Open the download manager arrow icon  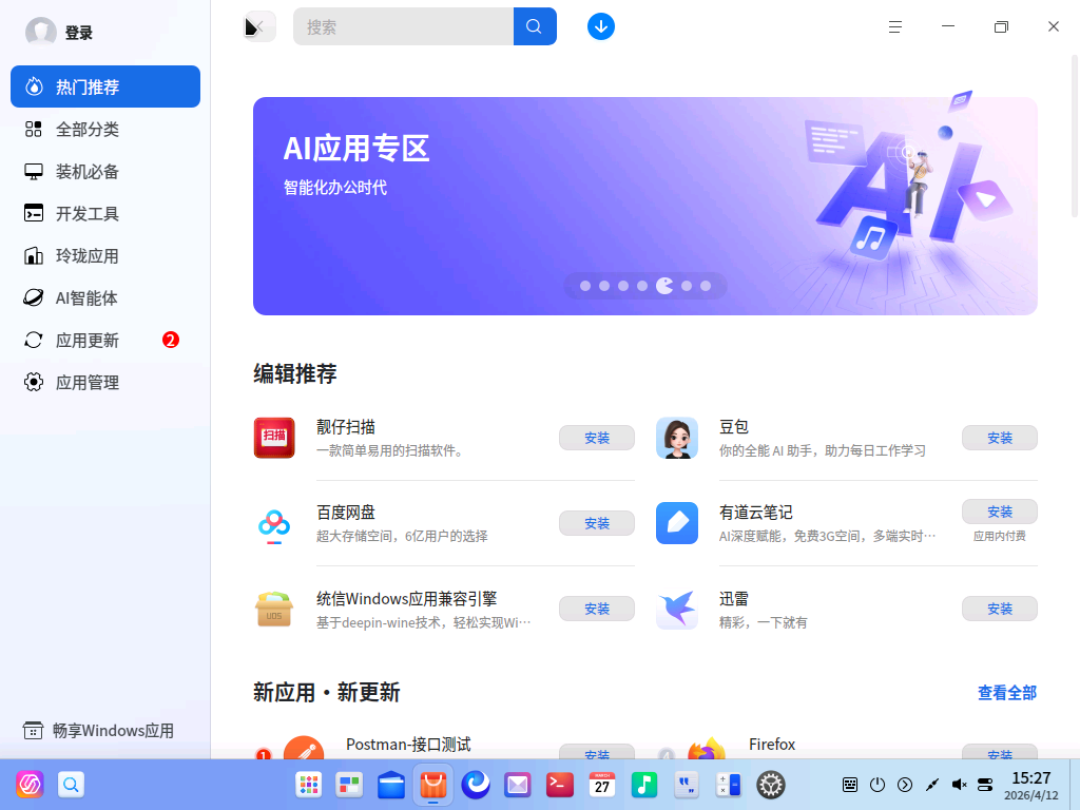[601, 27]
